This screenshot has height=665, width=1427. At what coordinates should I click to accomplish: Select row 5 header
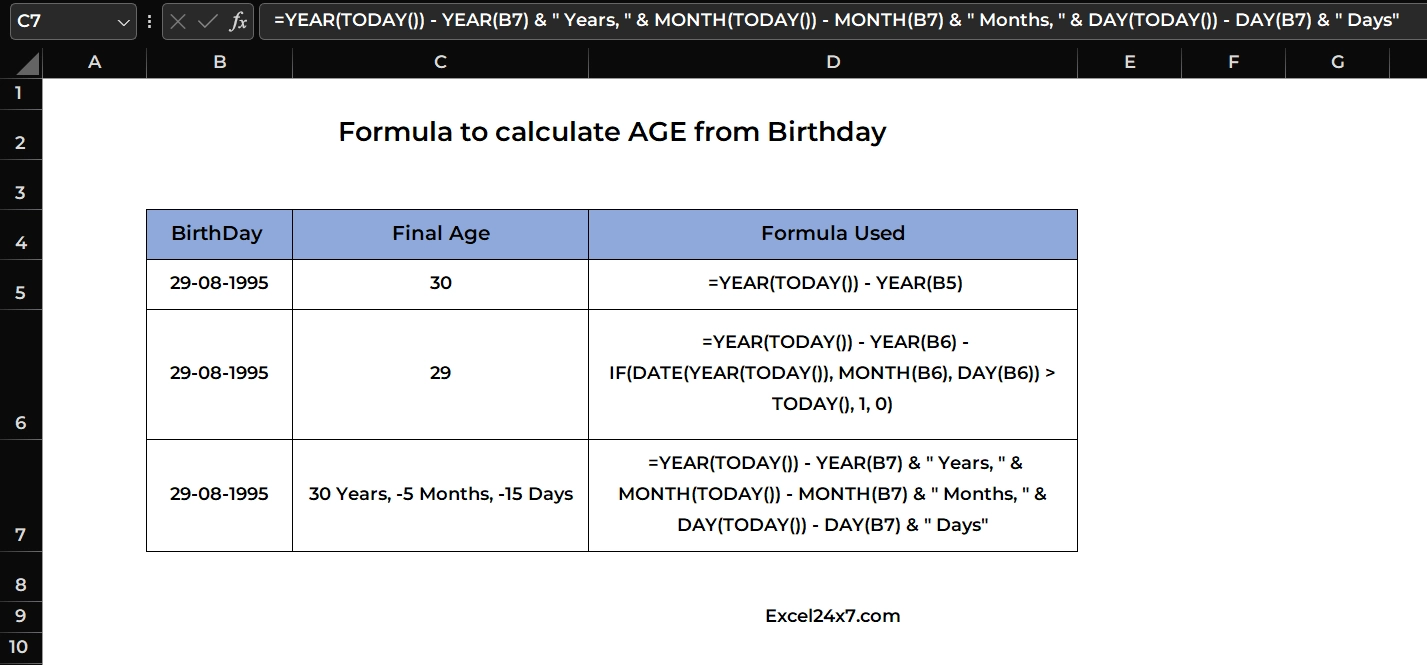click(21, 285)
